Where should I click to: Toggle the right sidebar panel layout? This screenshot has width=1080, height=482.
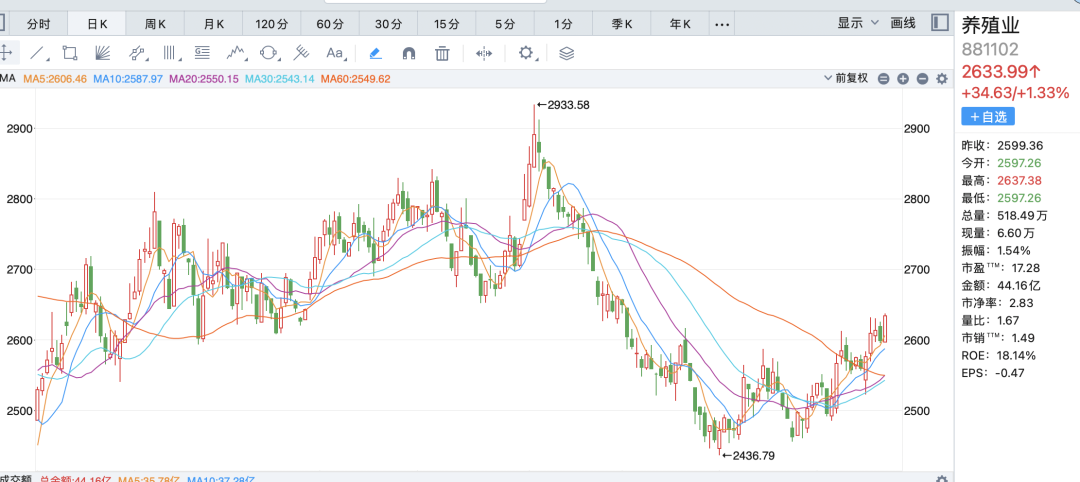[940, 22]
